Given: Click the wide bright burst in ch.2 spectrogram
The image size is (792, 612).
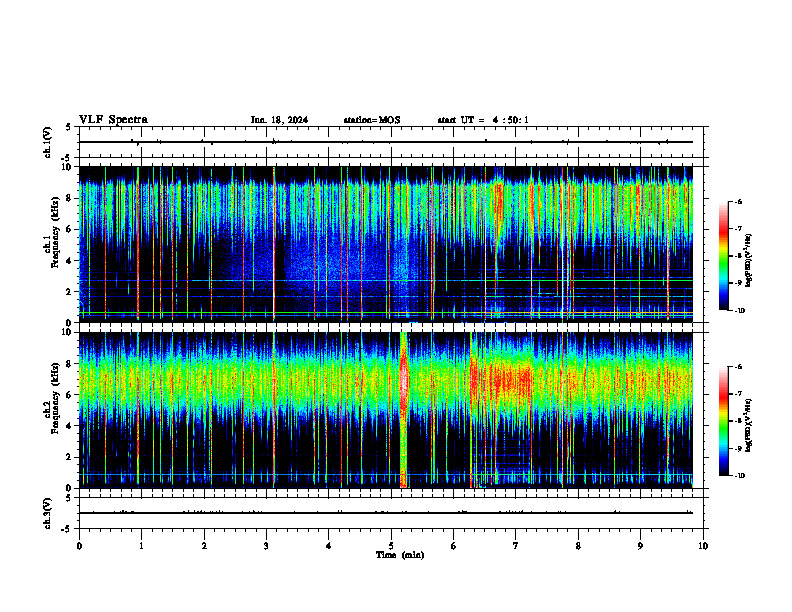Looking at the screenshot, I should coord(404,410).
